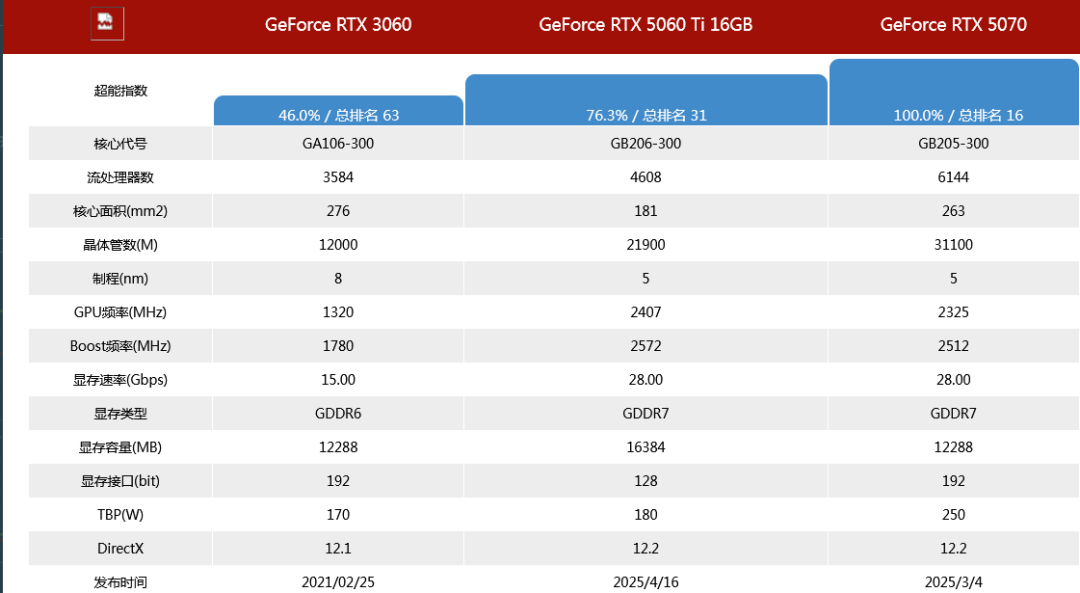This screenshot has height=593, width=1080.
Task: Click the 180 TBP value
Action: click(x=645, y=514)
